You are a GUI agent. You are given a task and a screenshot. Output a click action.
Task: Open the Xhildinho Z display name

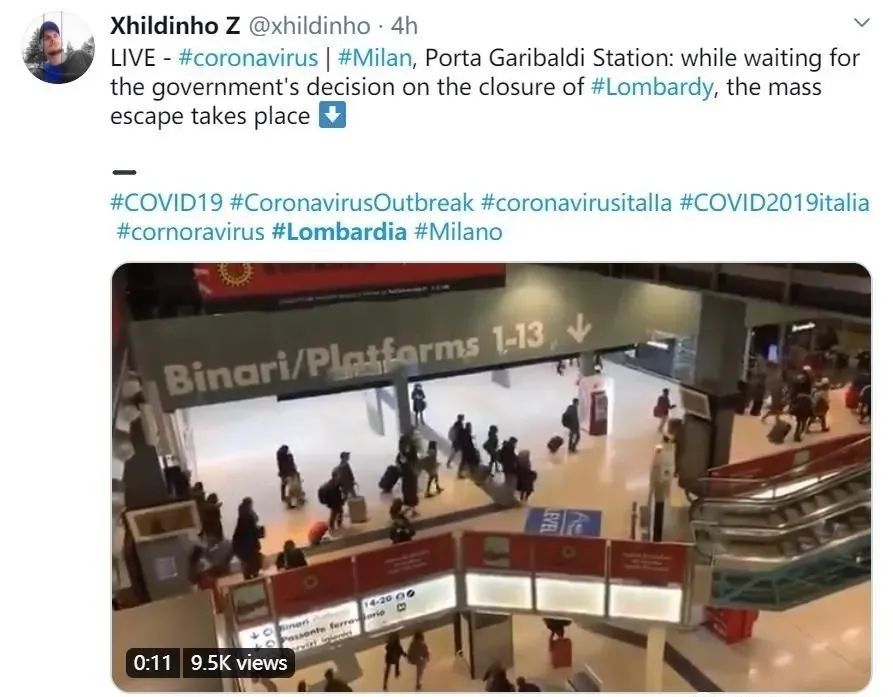pos(175,26)
